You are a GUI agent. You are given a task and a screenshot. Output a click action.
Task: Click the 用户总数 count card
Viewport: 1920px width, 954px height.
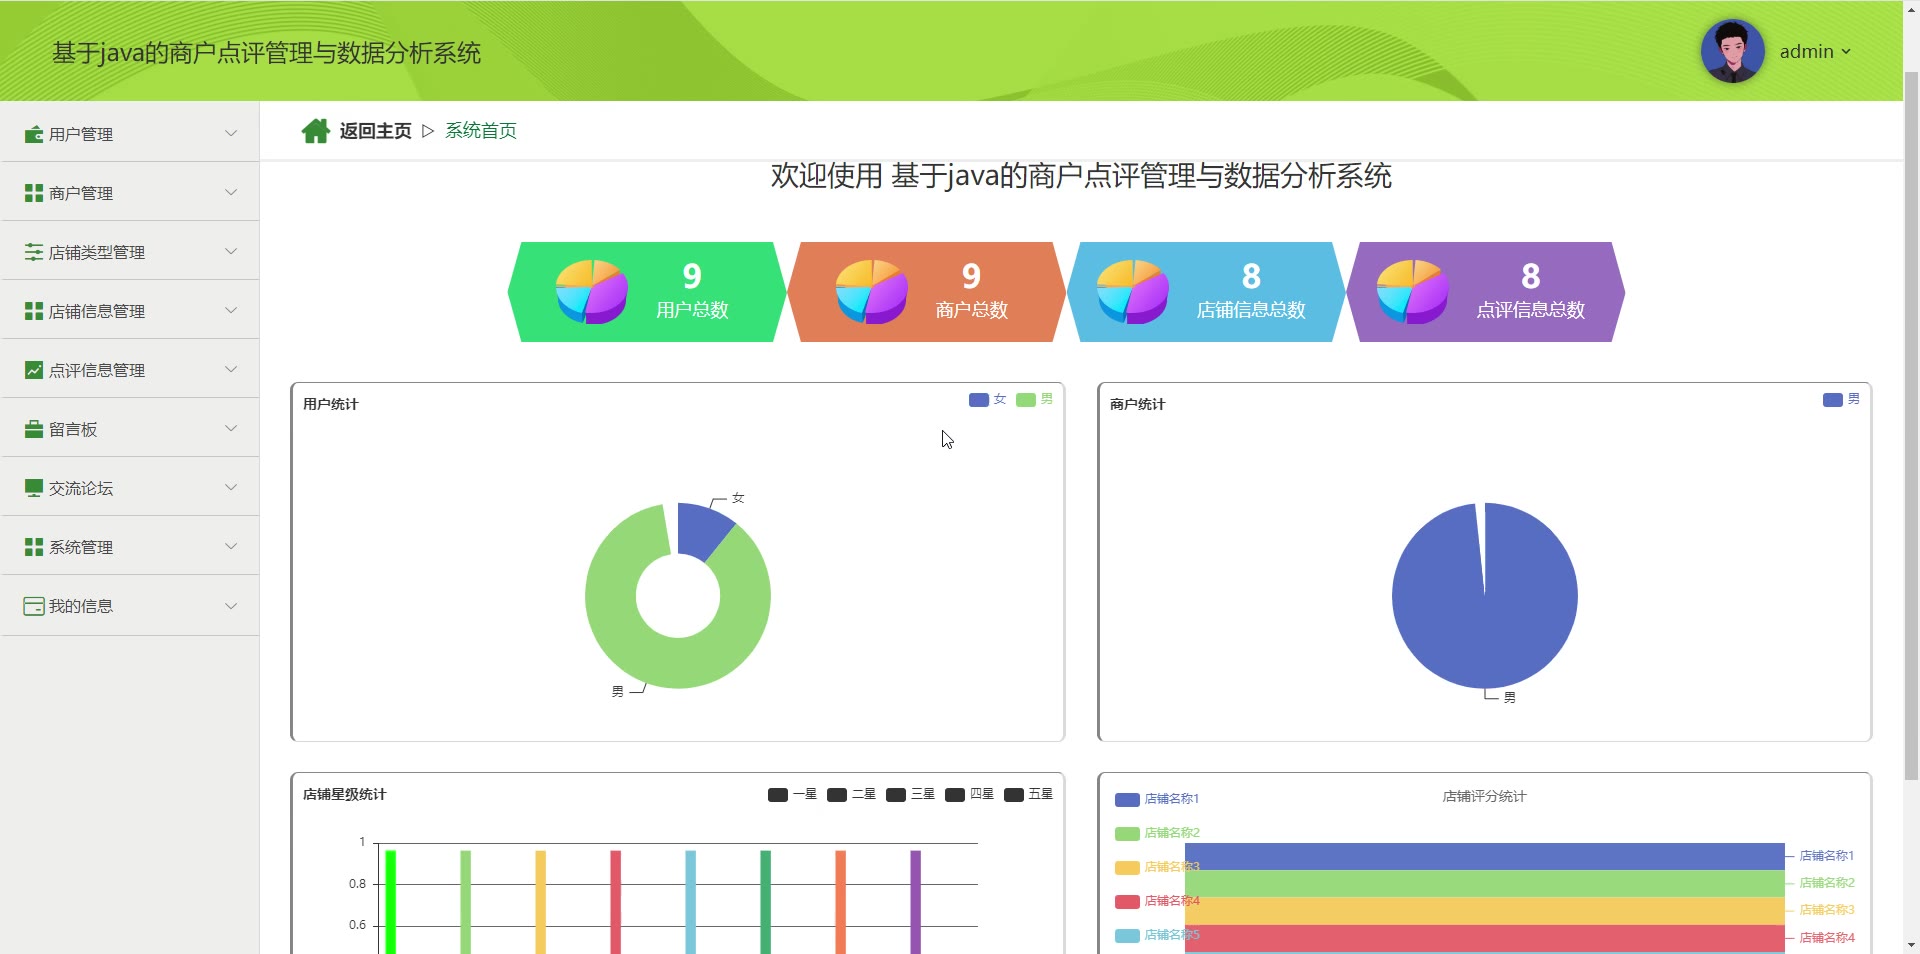click(x=647, y=292)
